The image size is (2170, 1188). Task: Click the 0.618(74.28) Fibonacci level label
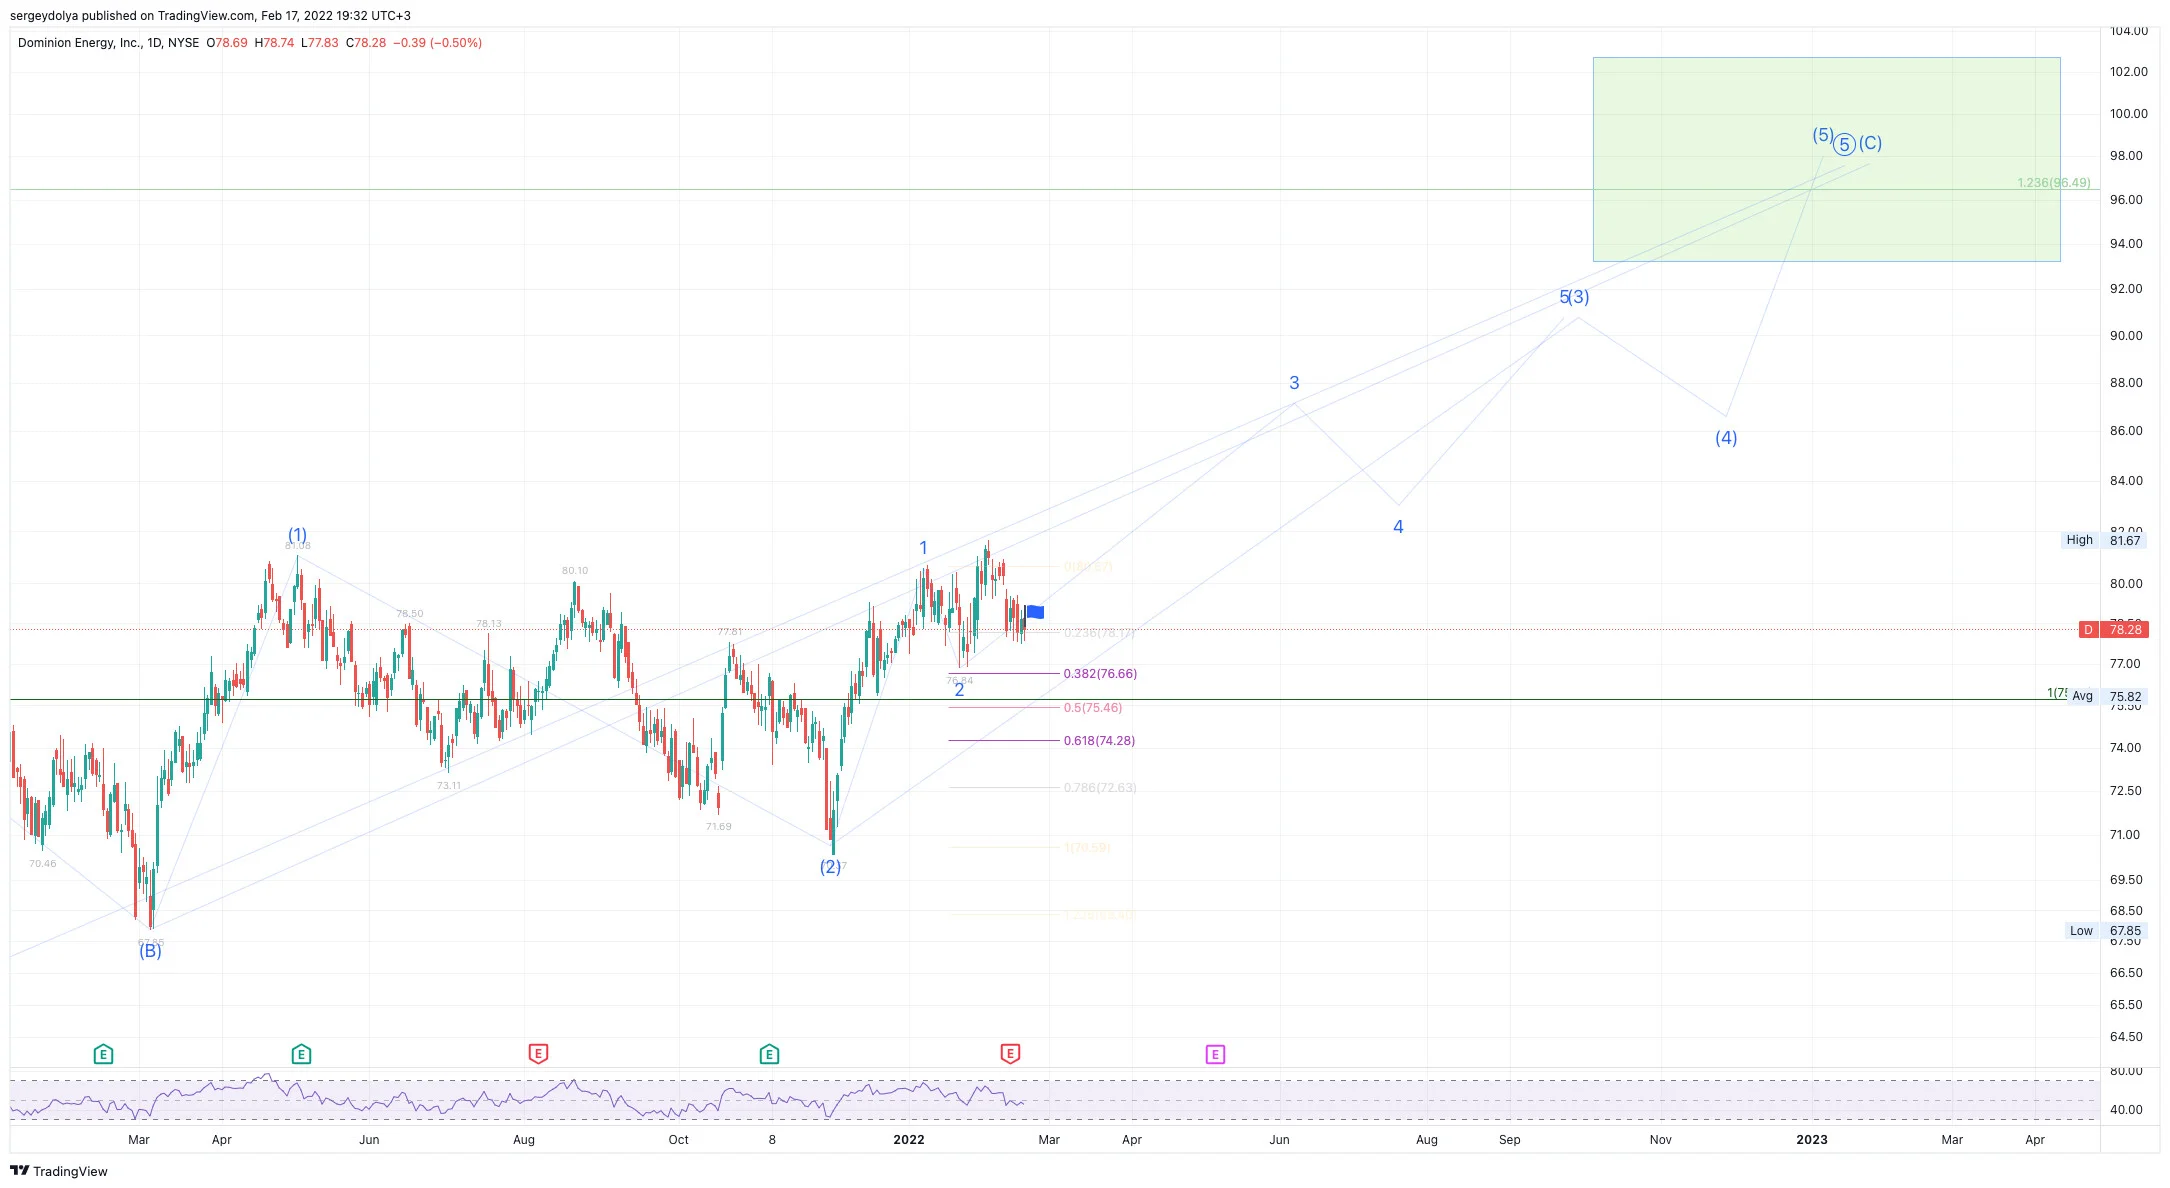pos(1099,741)
